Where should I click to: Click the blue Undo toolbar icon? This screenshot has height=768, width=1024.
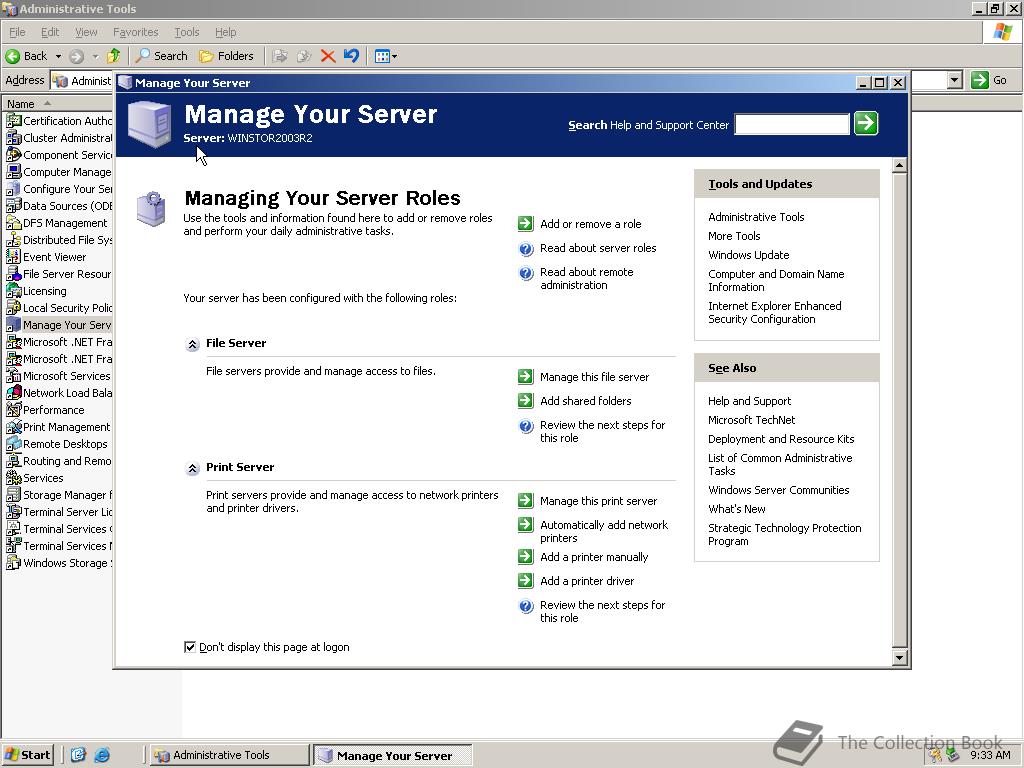351,56
